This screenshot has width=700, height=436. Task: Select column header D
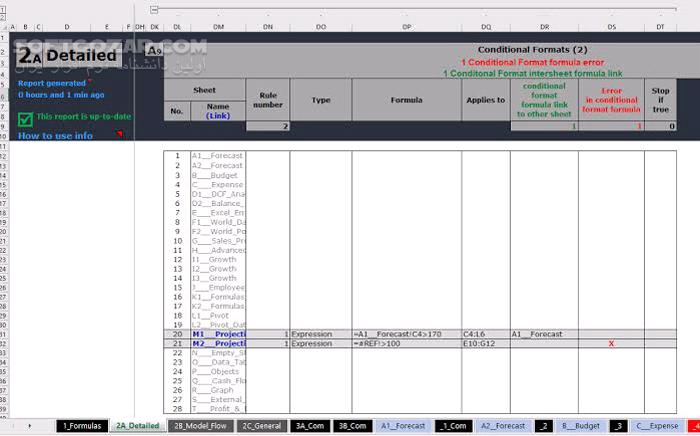pyautogui.click(x=67, y=27)
